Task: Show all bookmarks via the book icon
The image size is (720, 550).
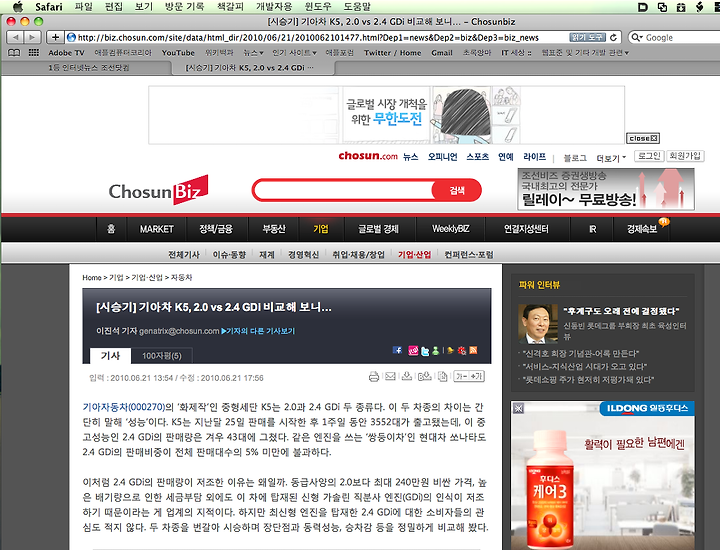Action: tap(14, 53)
